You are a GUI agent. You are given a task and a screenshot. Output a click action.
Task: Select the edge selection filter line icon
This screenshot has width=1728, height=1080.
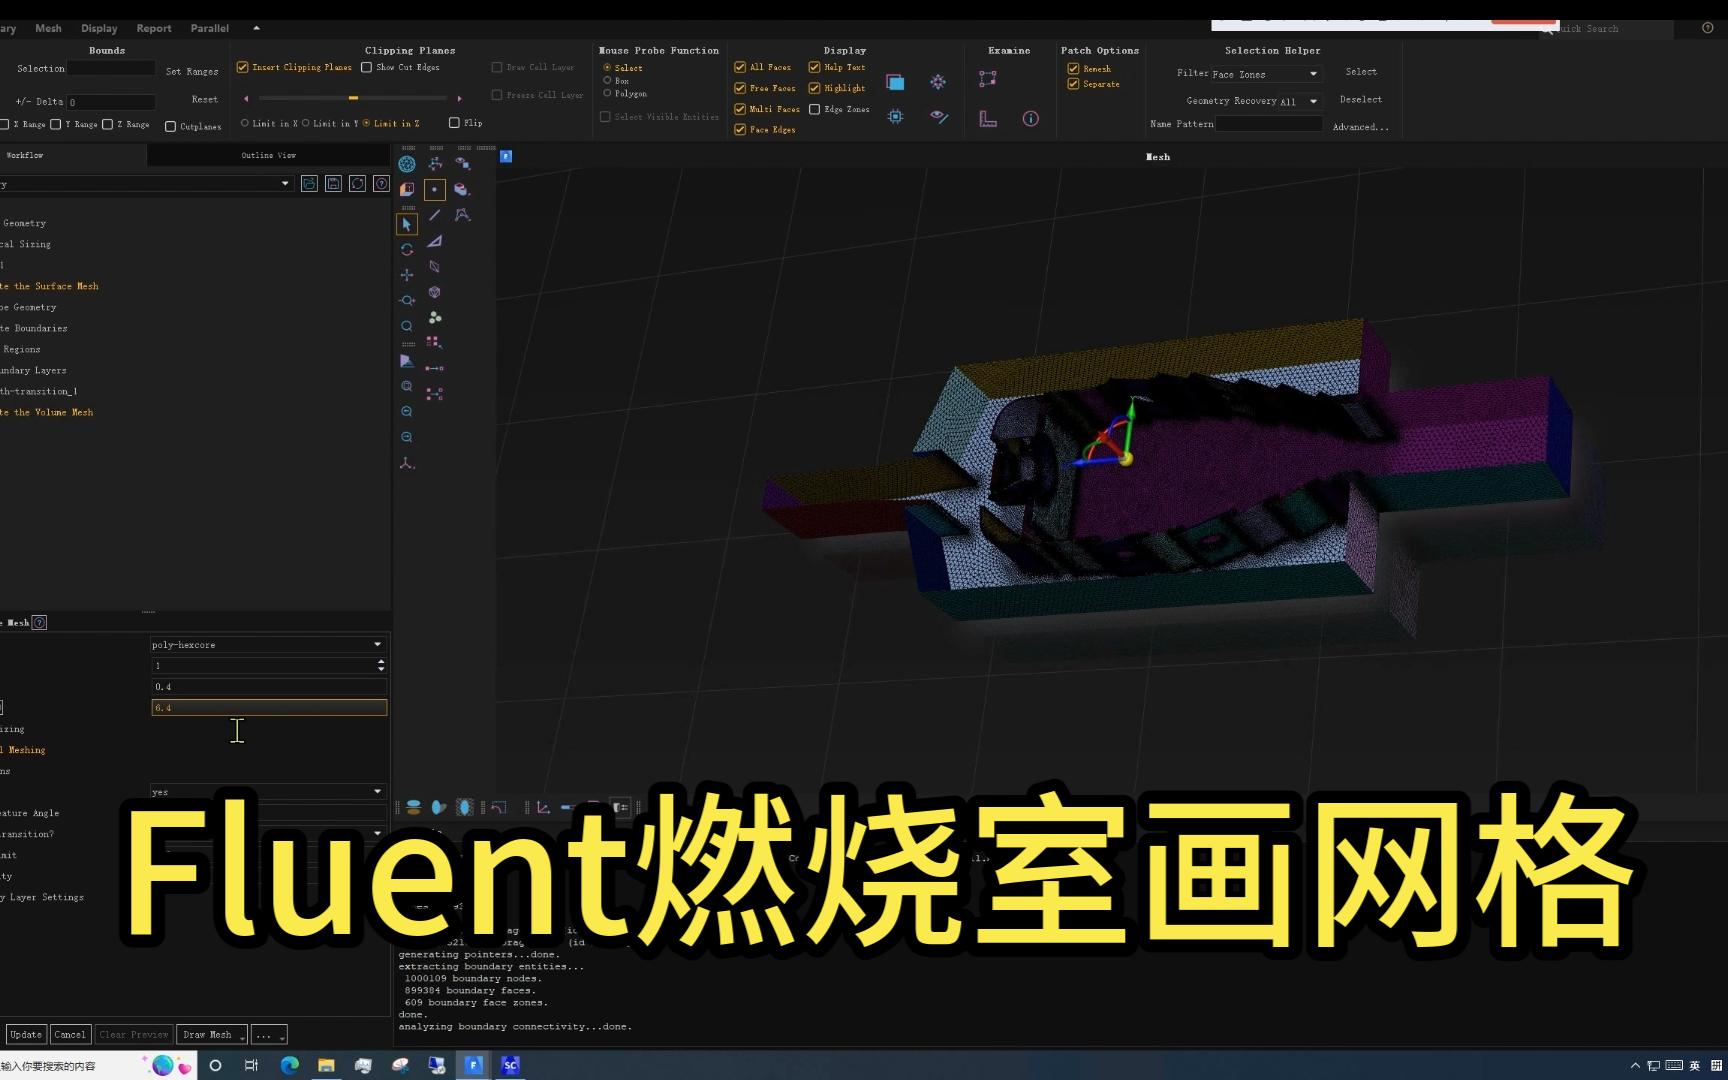[435, 215]
